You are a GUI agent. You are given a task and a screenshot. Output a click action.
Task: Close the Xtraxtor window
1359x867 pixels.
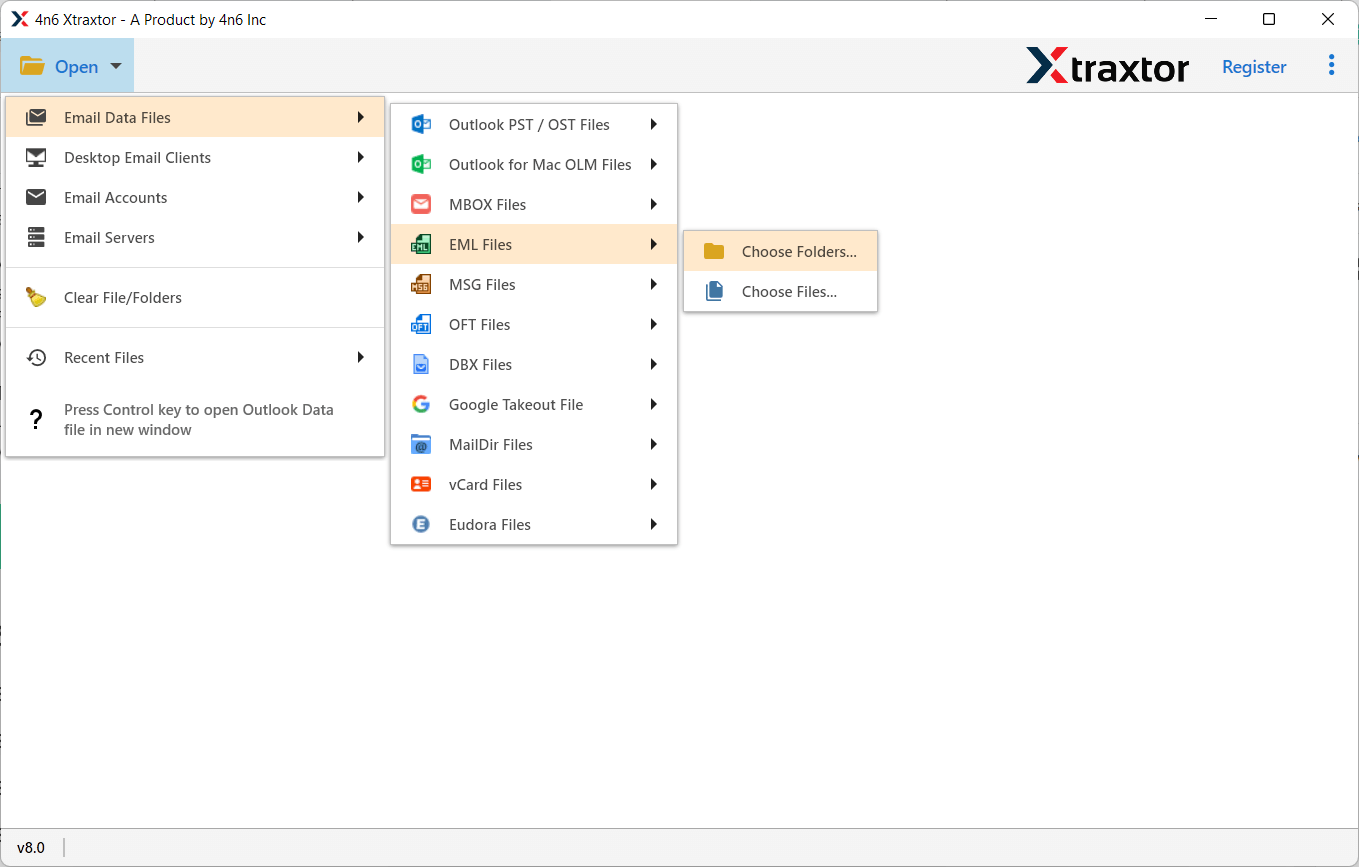tap(1328, 19)
